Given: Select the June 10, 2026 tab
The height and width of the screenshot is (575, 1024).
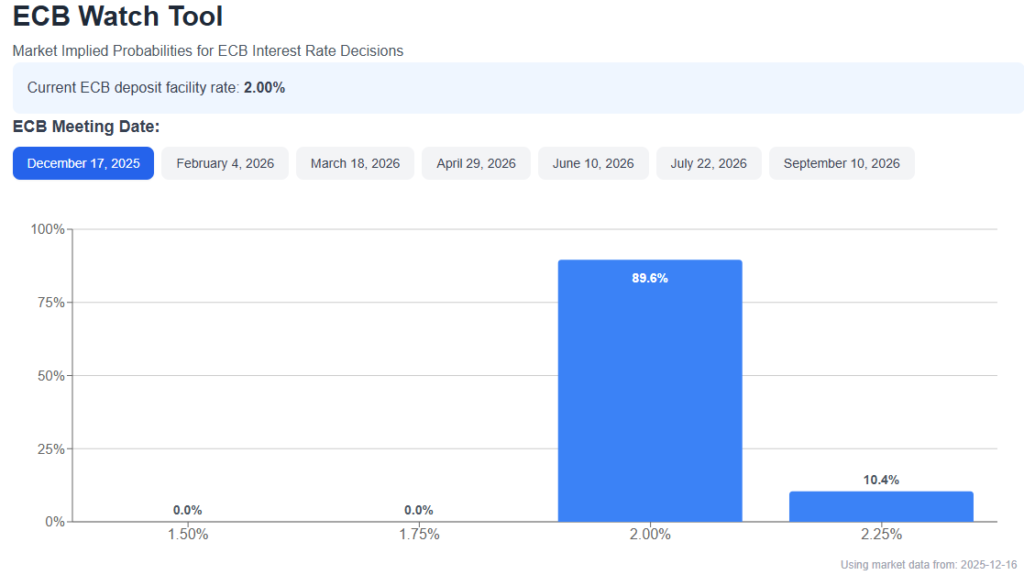Looking at the screenshot, I should [593, 163].
